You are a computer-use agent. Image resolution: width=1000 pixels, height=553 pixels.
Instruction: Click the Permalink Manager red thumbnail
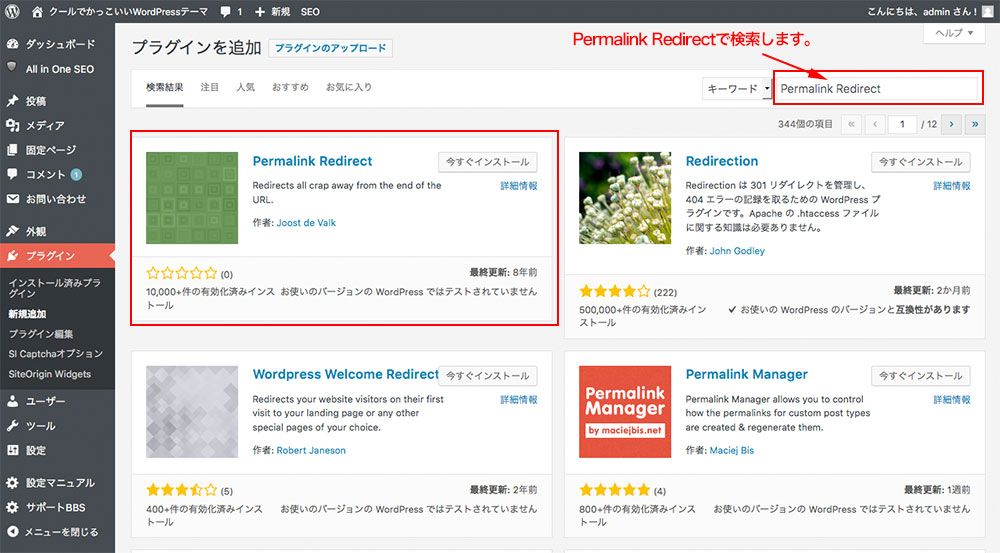(625, 411)
